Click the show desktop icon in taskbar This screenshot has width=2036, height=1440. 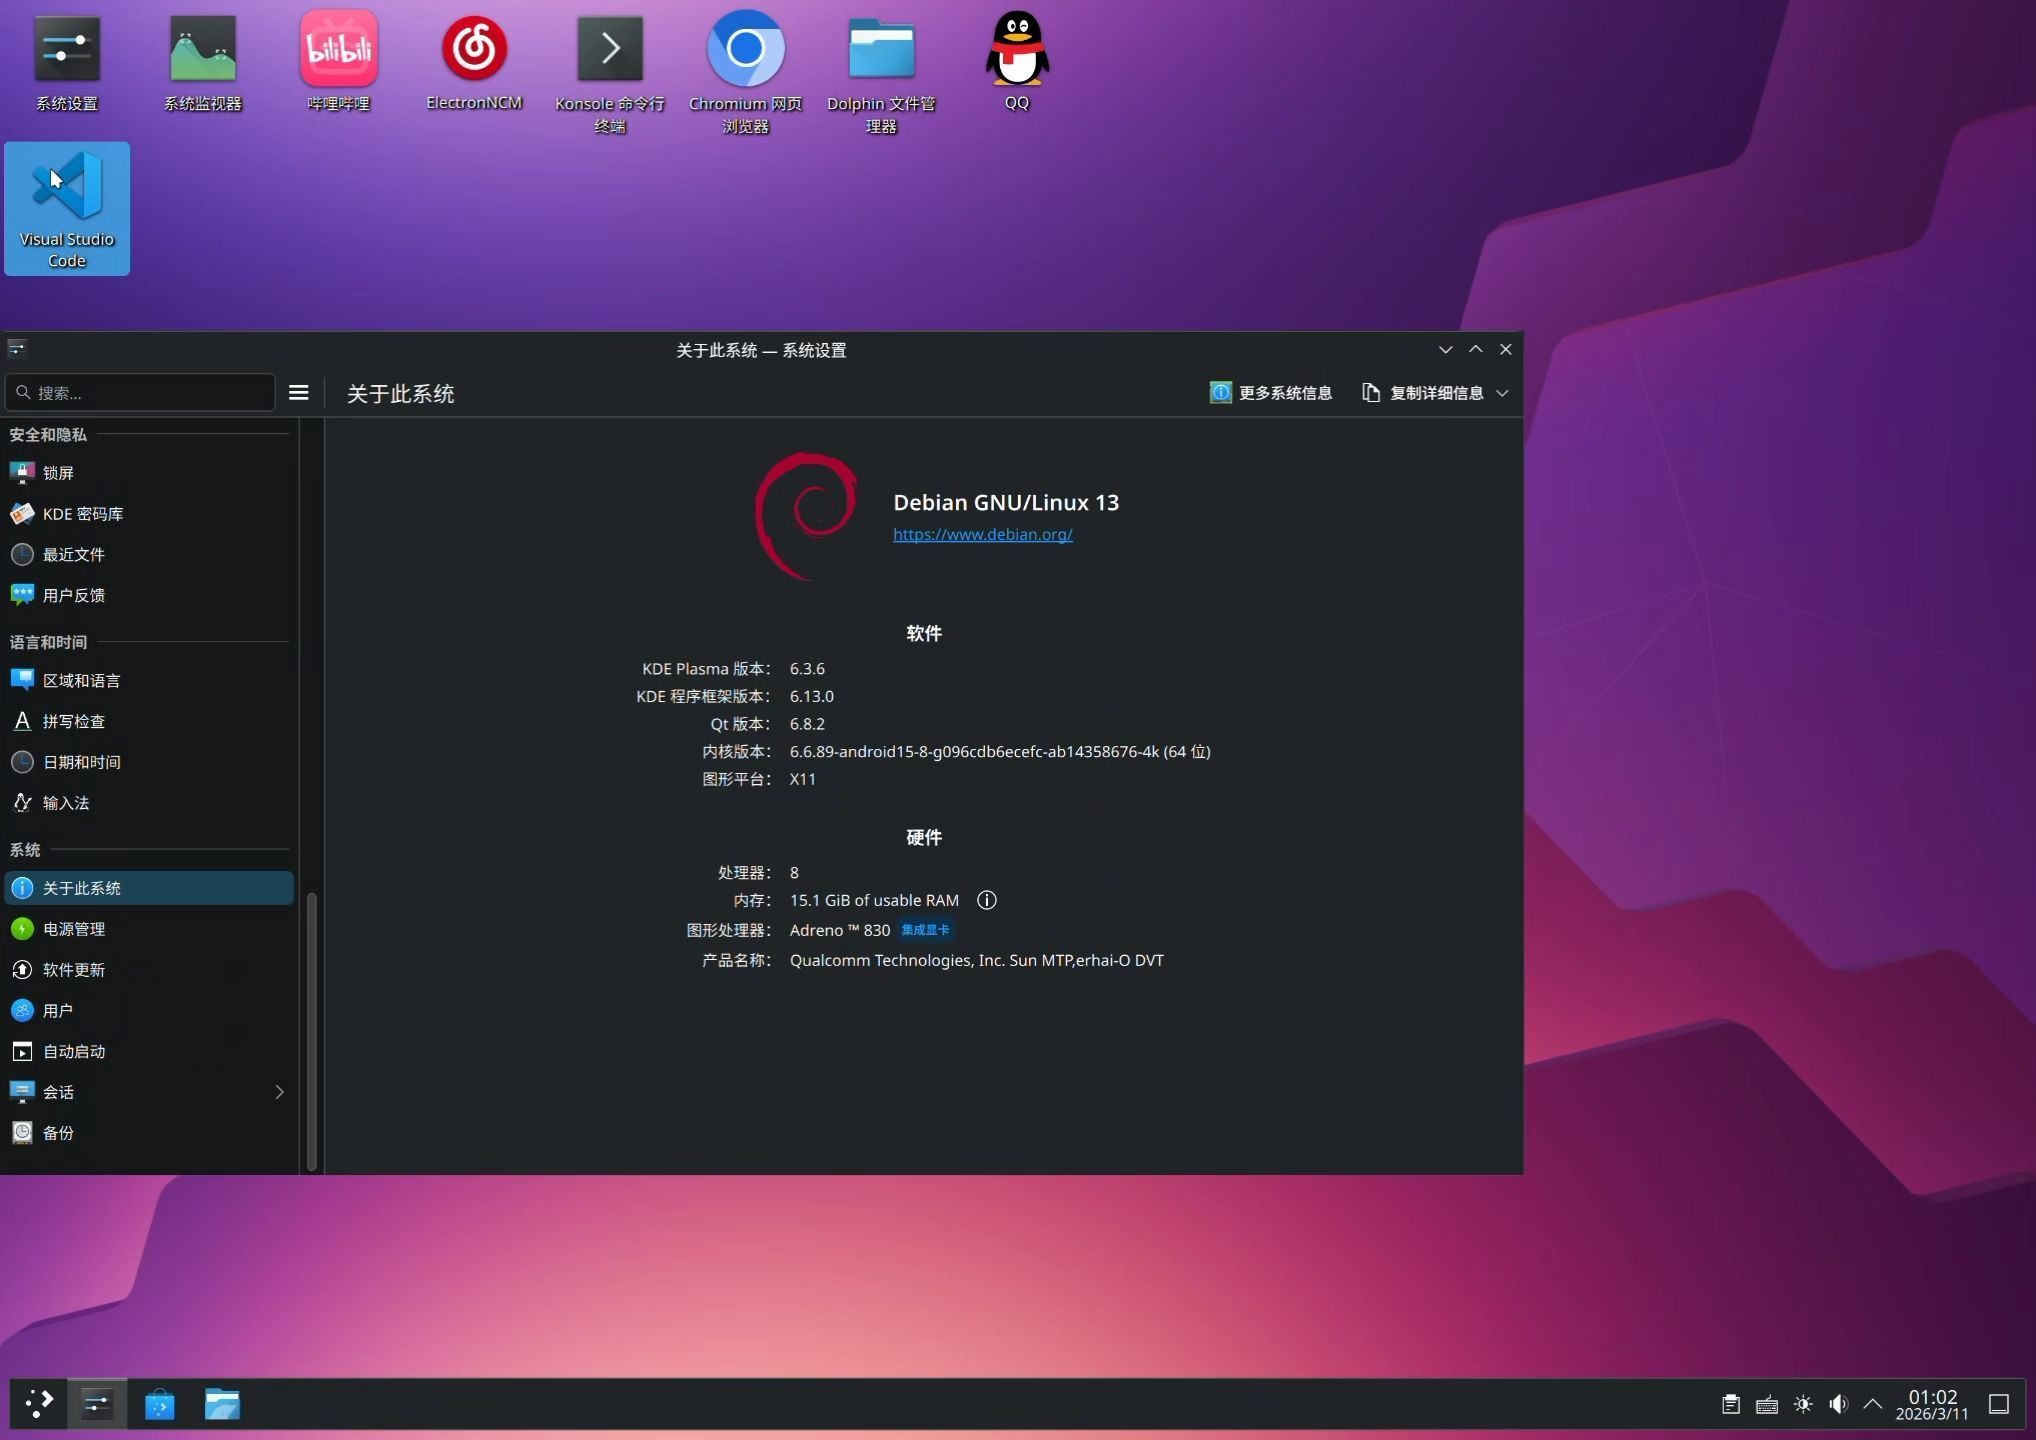point(1999,1404)
